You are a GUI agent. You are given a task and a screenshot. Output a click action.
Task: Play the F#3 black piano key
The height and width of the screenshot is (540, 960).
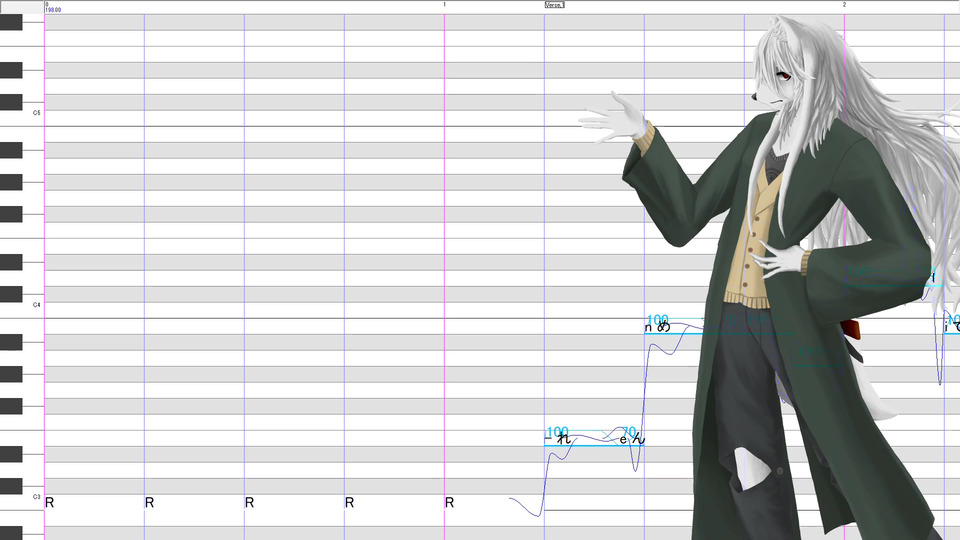click(11, 406)
